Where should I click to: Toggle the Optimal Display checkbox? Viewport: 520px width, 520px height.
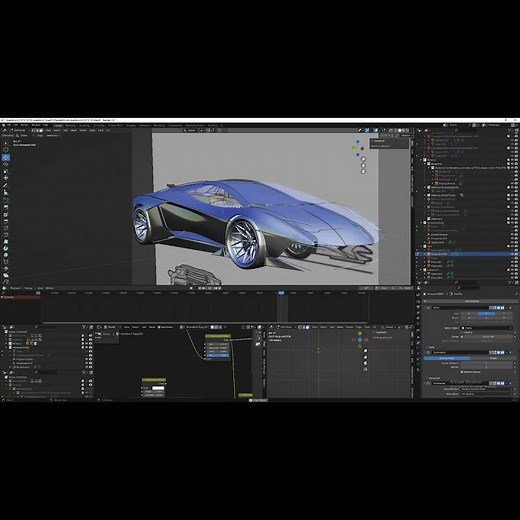(x=462, y=372)
